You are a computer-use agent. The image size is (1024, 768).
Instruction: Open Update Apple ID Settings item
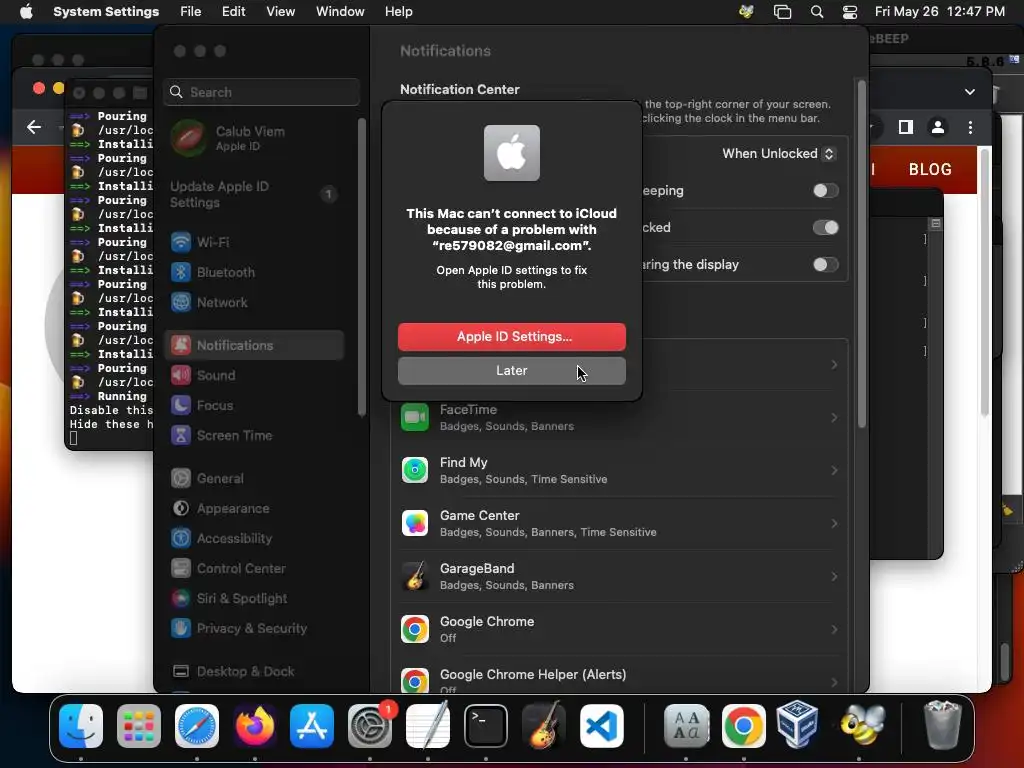pyautogui.click(x=256, y=194)
